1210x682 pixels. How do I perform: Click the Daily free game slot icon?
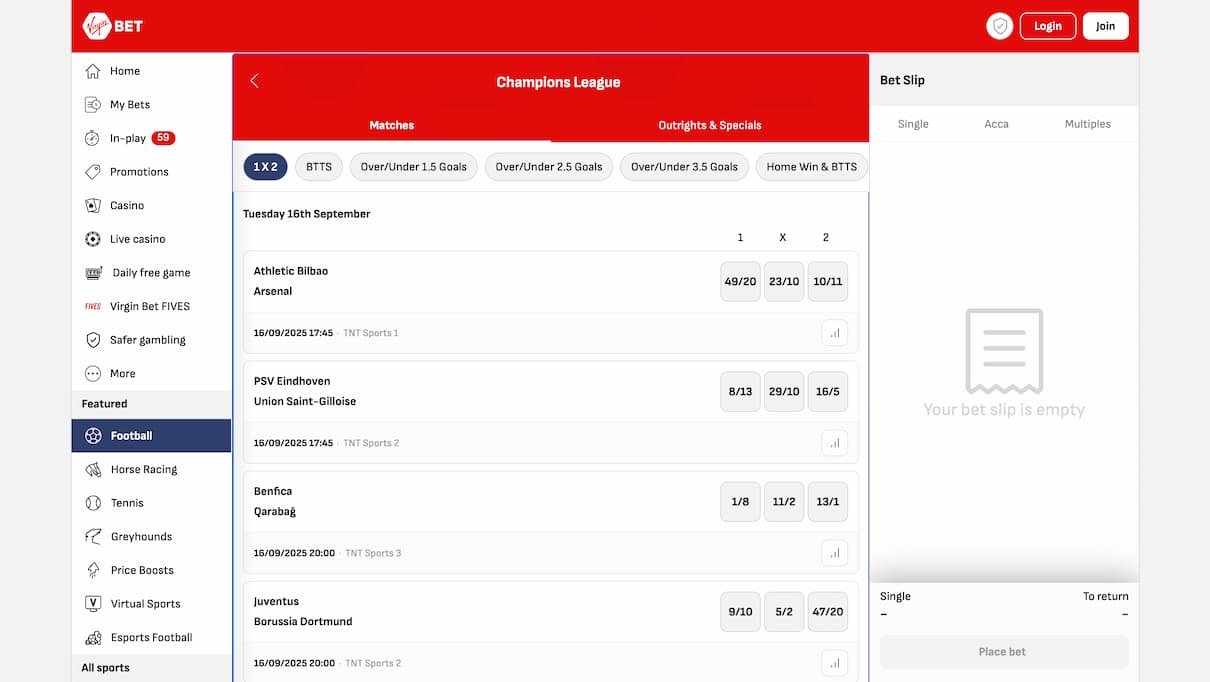click(94, 272)
